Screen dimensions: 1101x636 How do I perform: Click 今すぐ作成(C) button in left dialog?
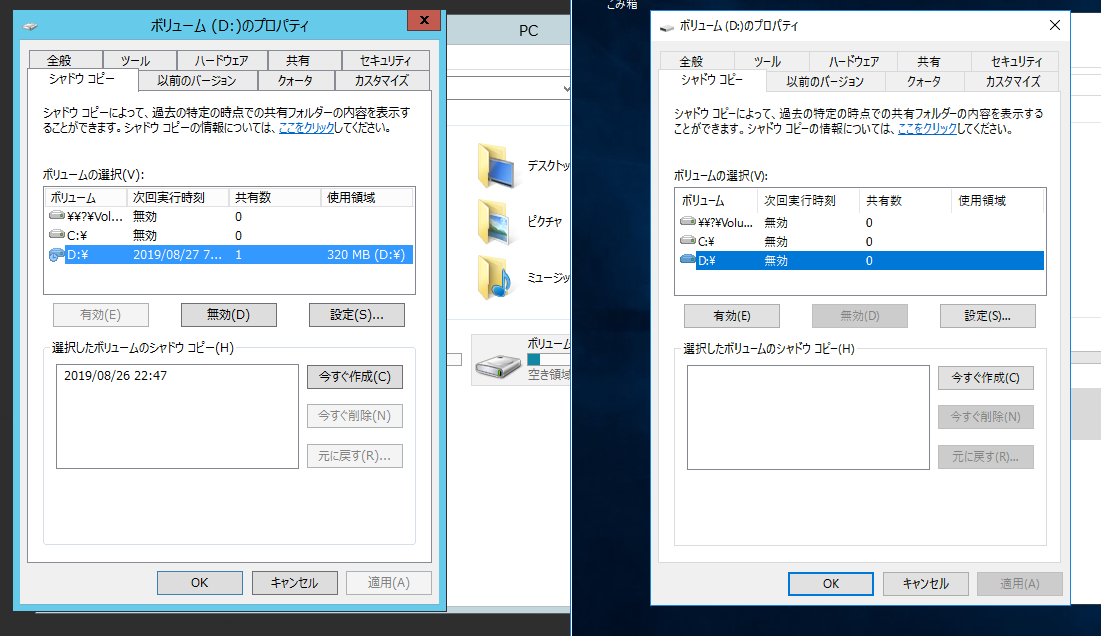click(x=355, y=376)
